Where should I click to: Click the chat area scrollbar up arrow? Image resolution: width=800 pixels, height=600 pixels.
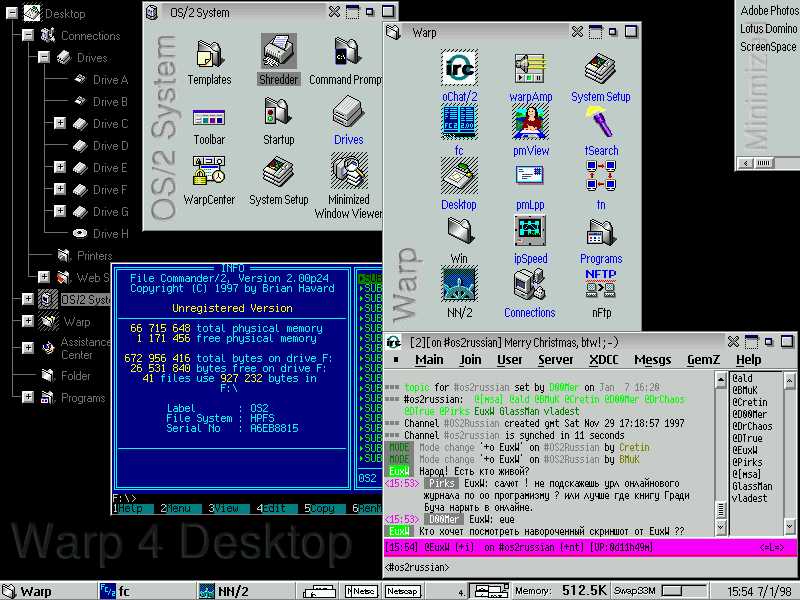coord(721,380)
